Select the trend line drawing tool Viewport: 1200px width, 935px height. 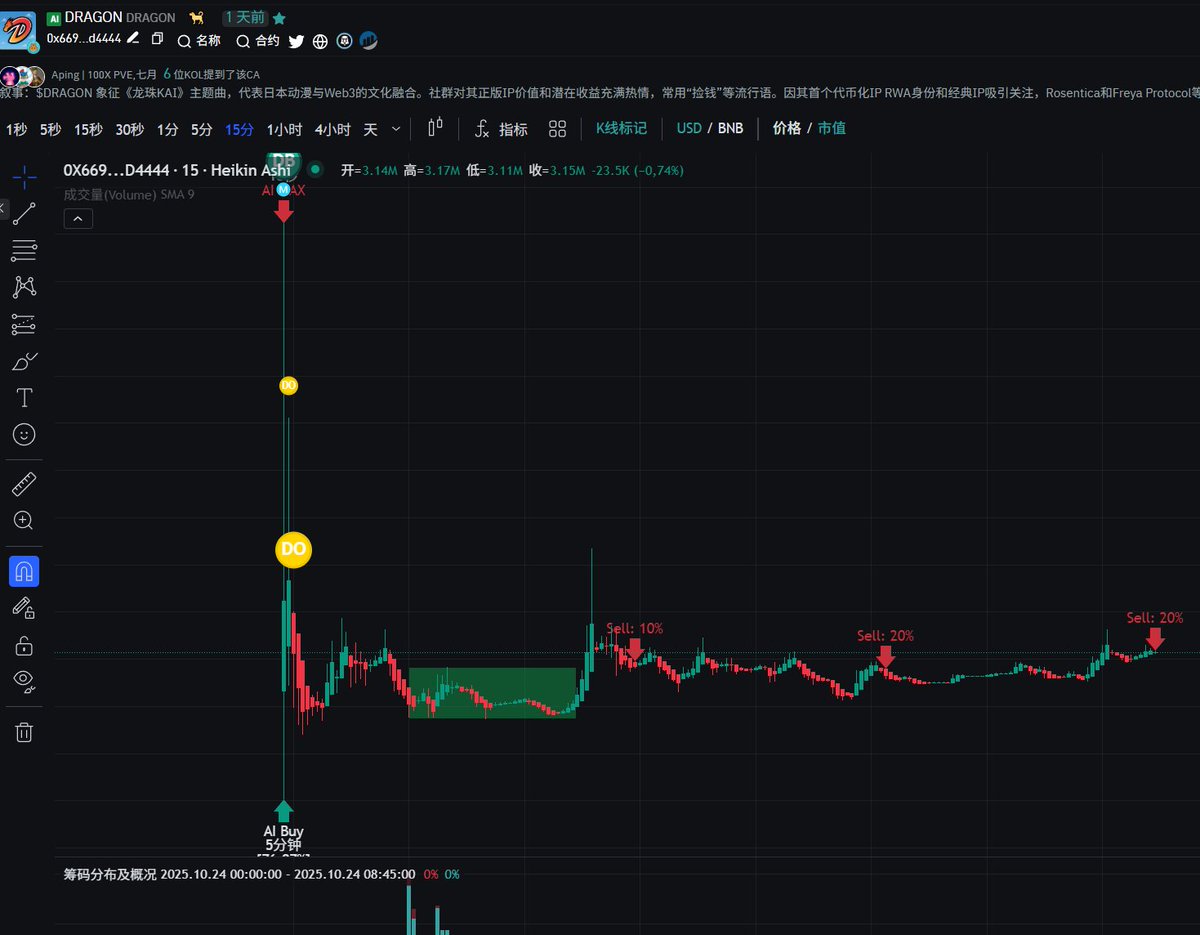(24, 213)
